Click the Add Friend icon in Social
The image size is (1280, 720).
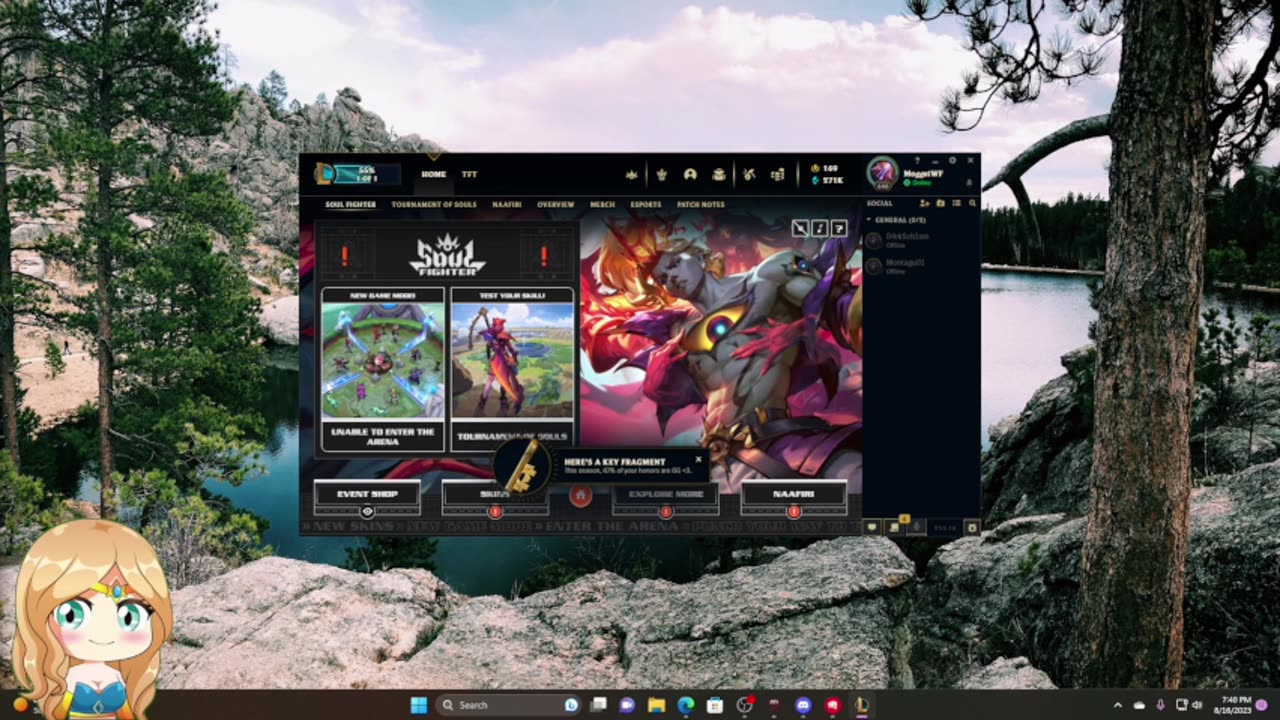click(927, 203)
